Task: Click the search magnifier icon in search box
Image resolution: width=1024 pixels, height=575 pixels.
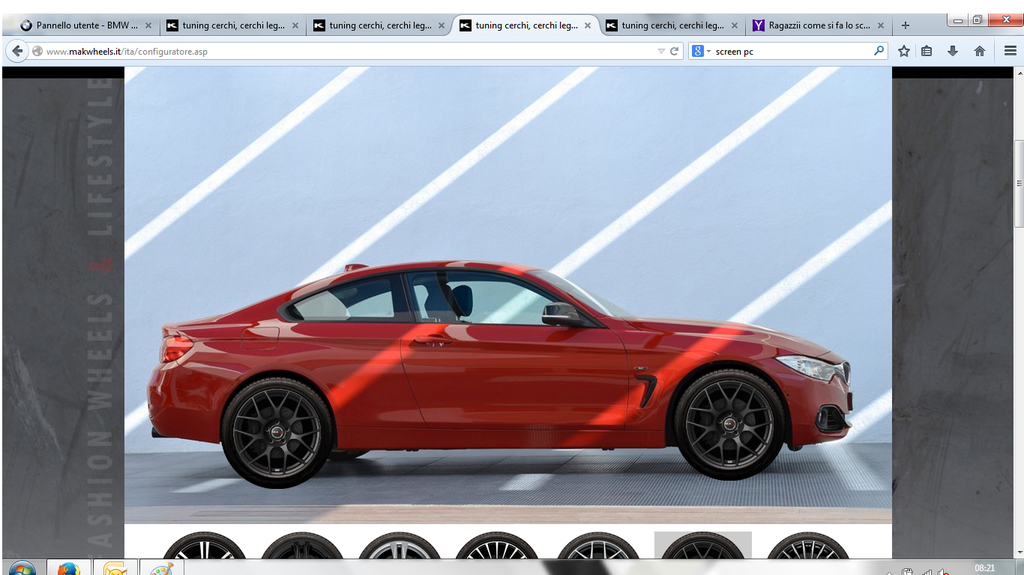Action: tap(879, 51)
